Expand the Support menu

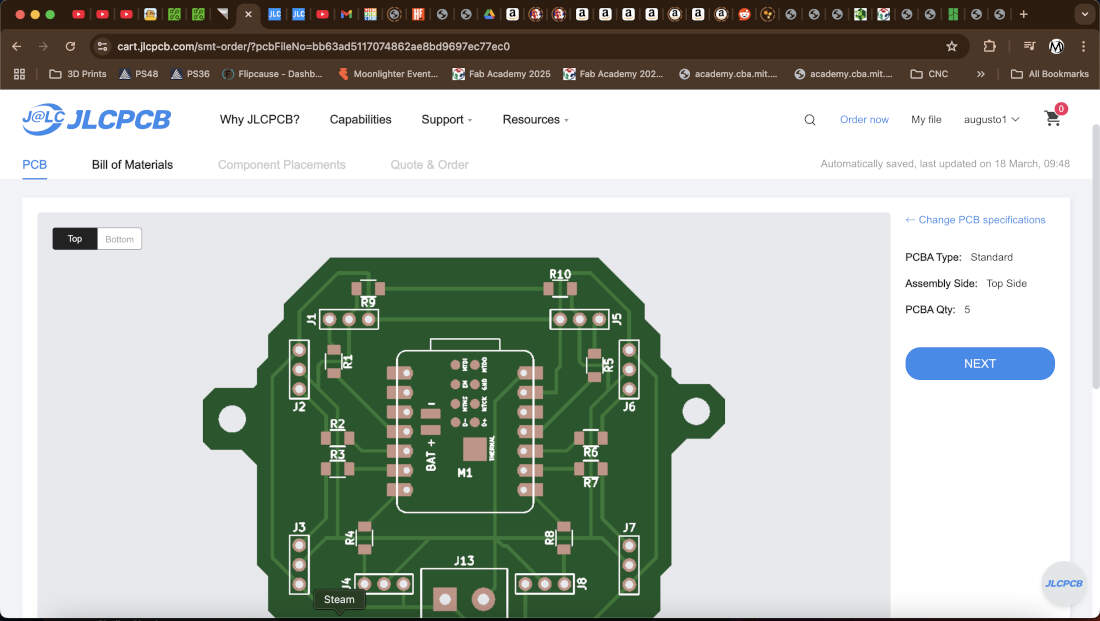447,119
